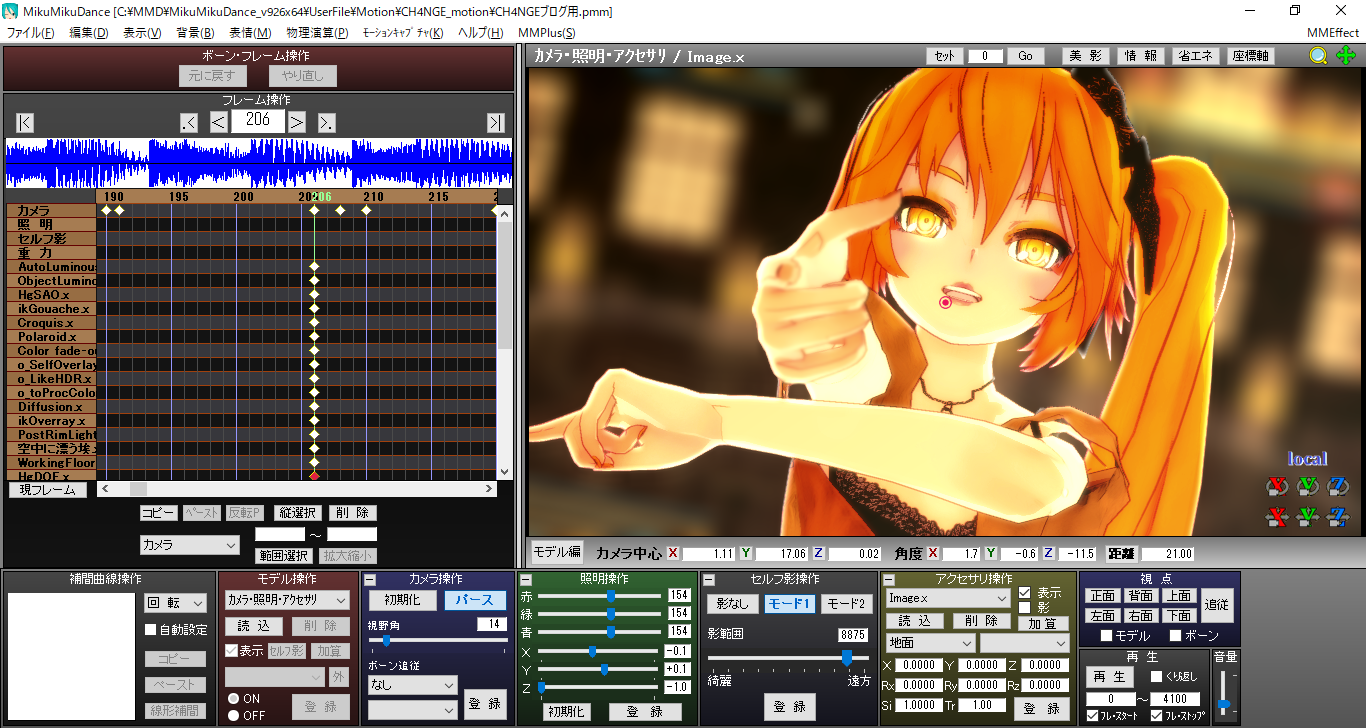Click the red X icon beside カメラ中心
The image size is (1366, 728).
[673, 553]
